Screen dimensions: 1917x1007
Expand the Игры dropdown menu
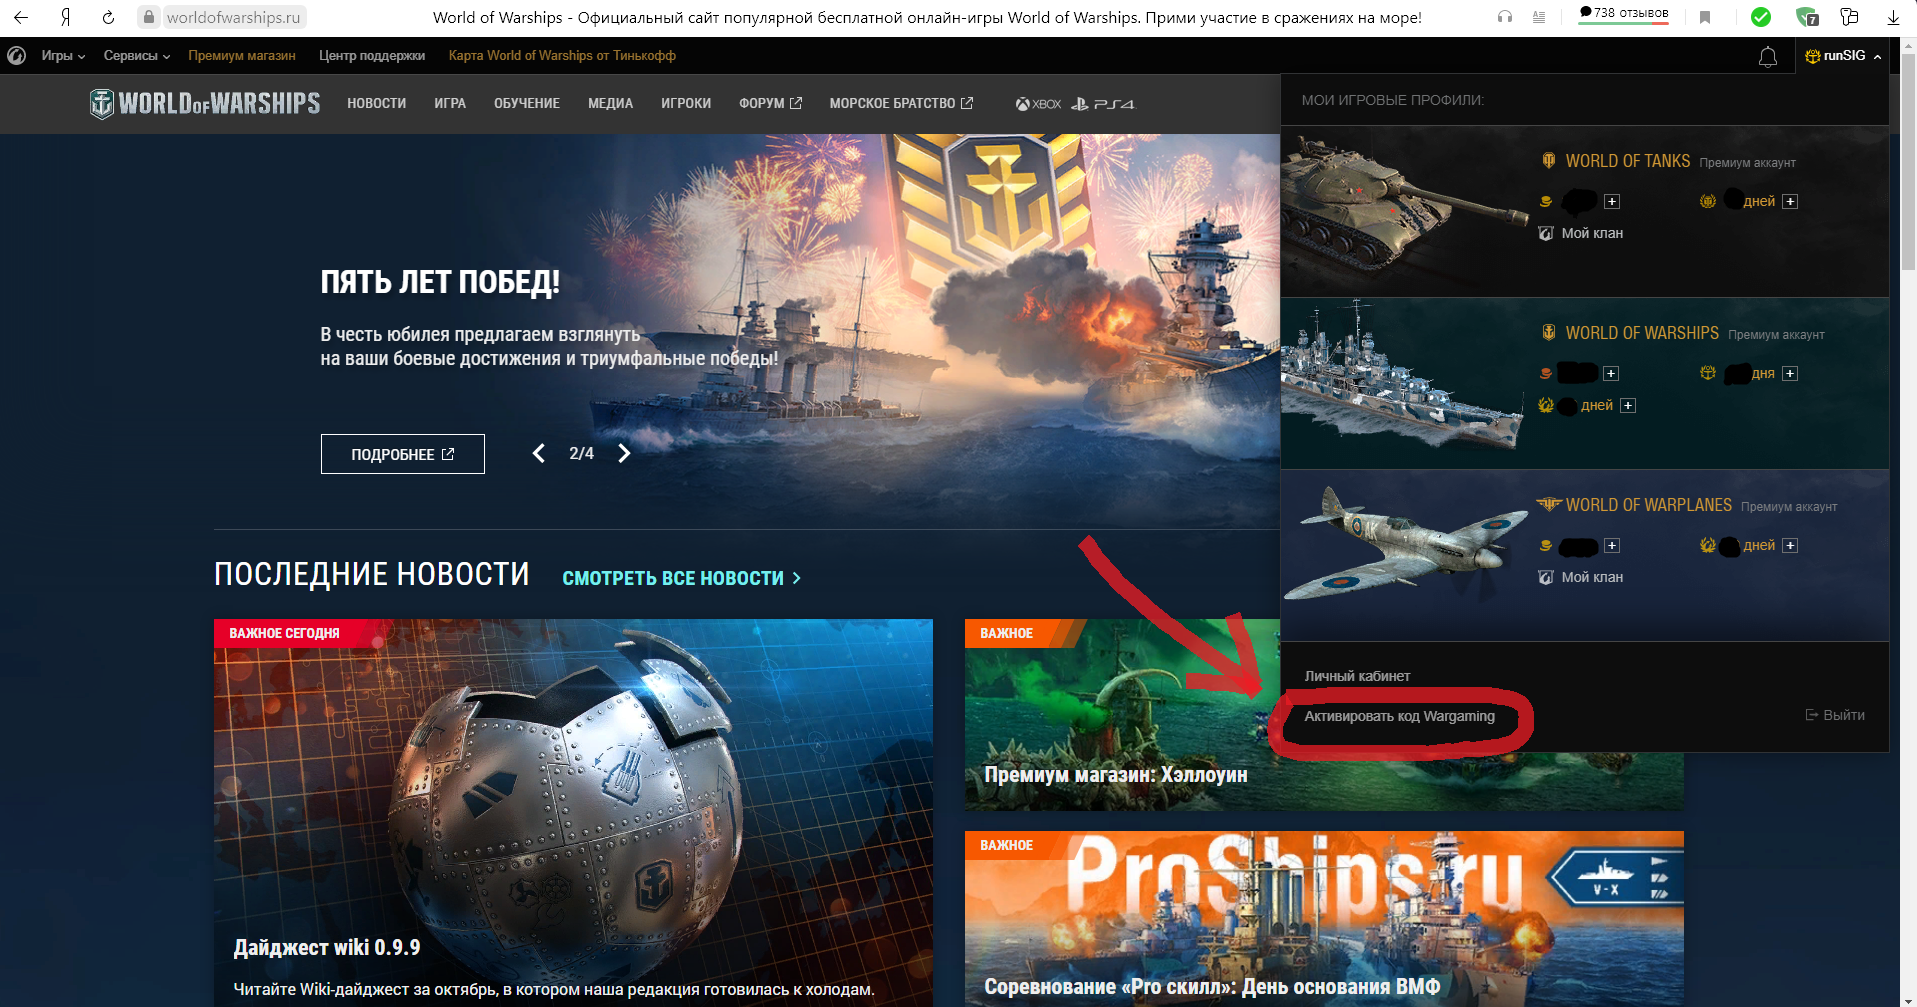tap(63, 56)
